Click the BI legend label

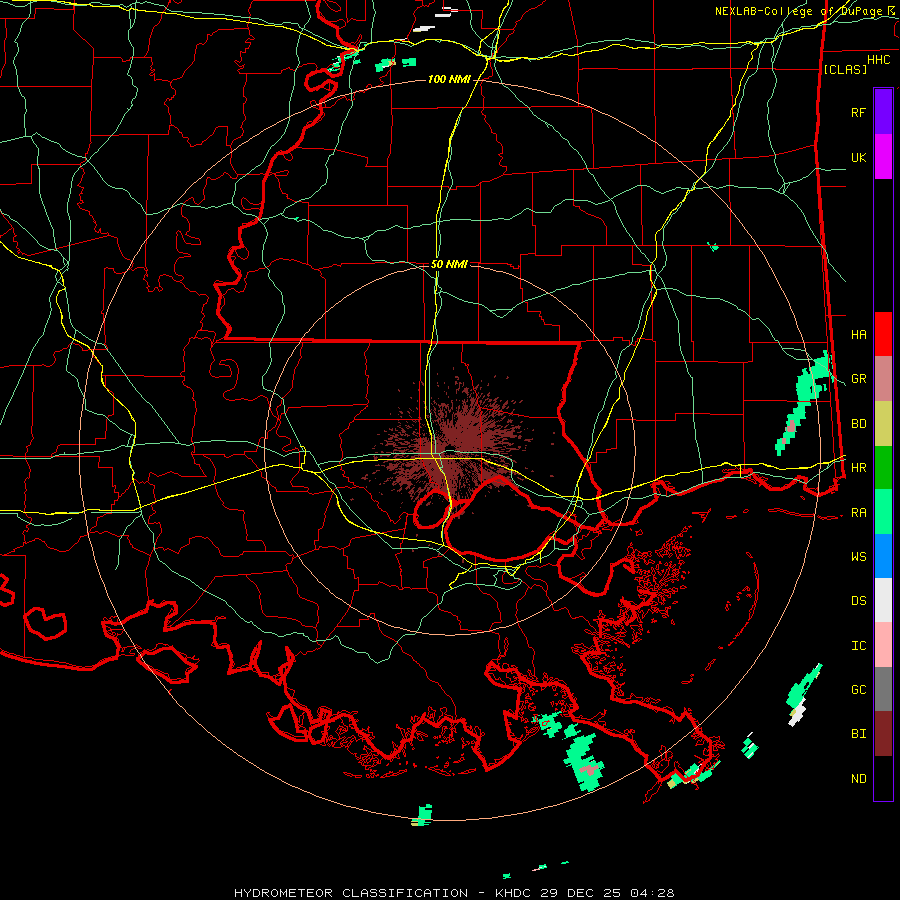pyautogui.click(x=858, y=734)
